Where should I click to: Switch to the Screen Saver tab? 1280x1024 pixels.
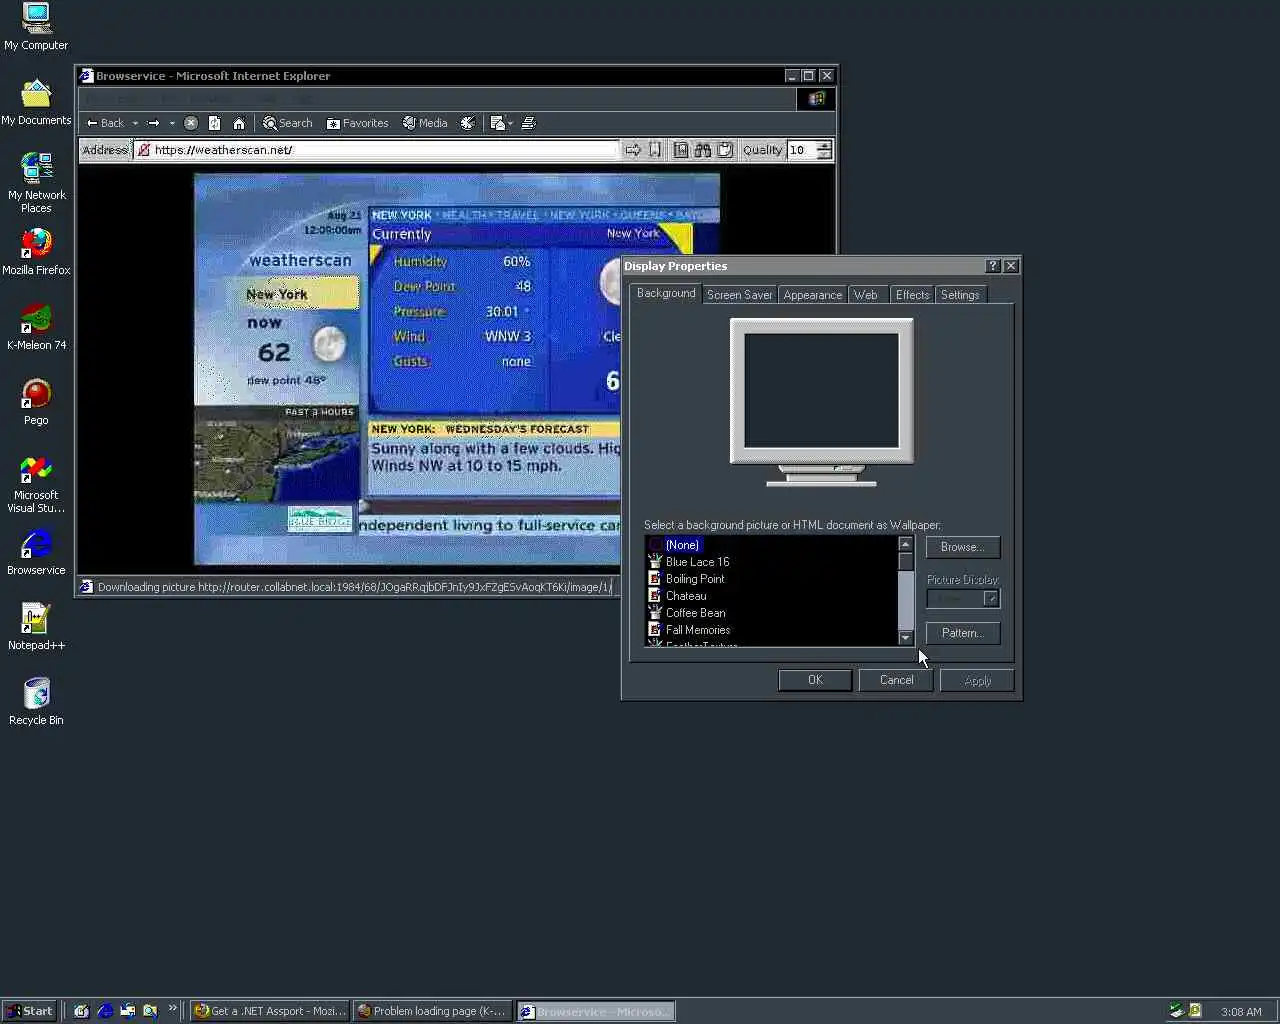coord(739,295)
